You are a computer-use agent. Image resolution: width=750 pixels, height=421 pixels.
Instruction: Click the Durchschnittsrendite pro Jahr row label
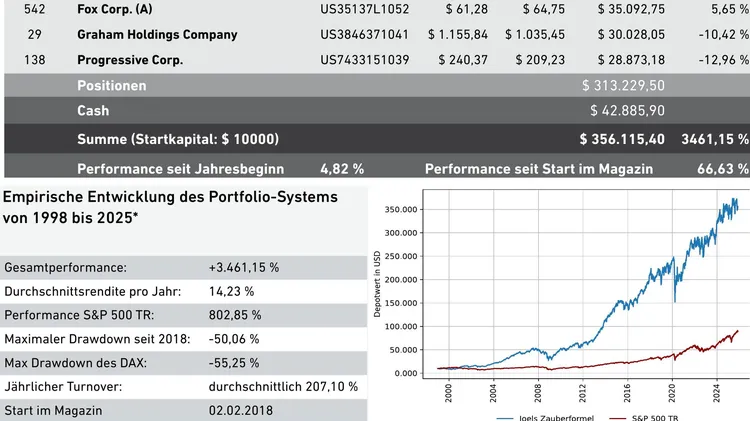(x=93, y=291)
